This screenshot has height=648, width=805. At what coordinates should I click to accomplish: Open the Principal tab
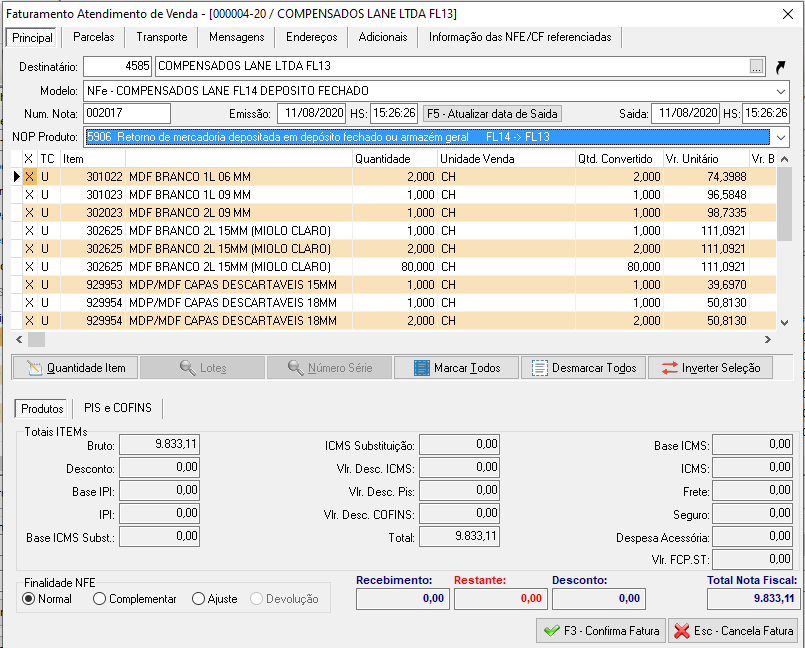tap(32, 37)
